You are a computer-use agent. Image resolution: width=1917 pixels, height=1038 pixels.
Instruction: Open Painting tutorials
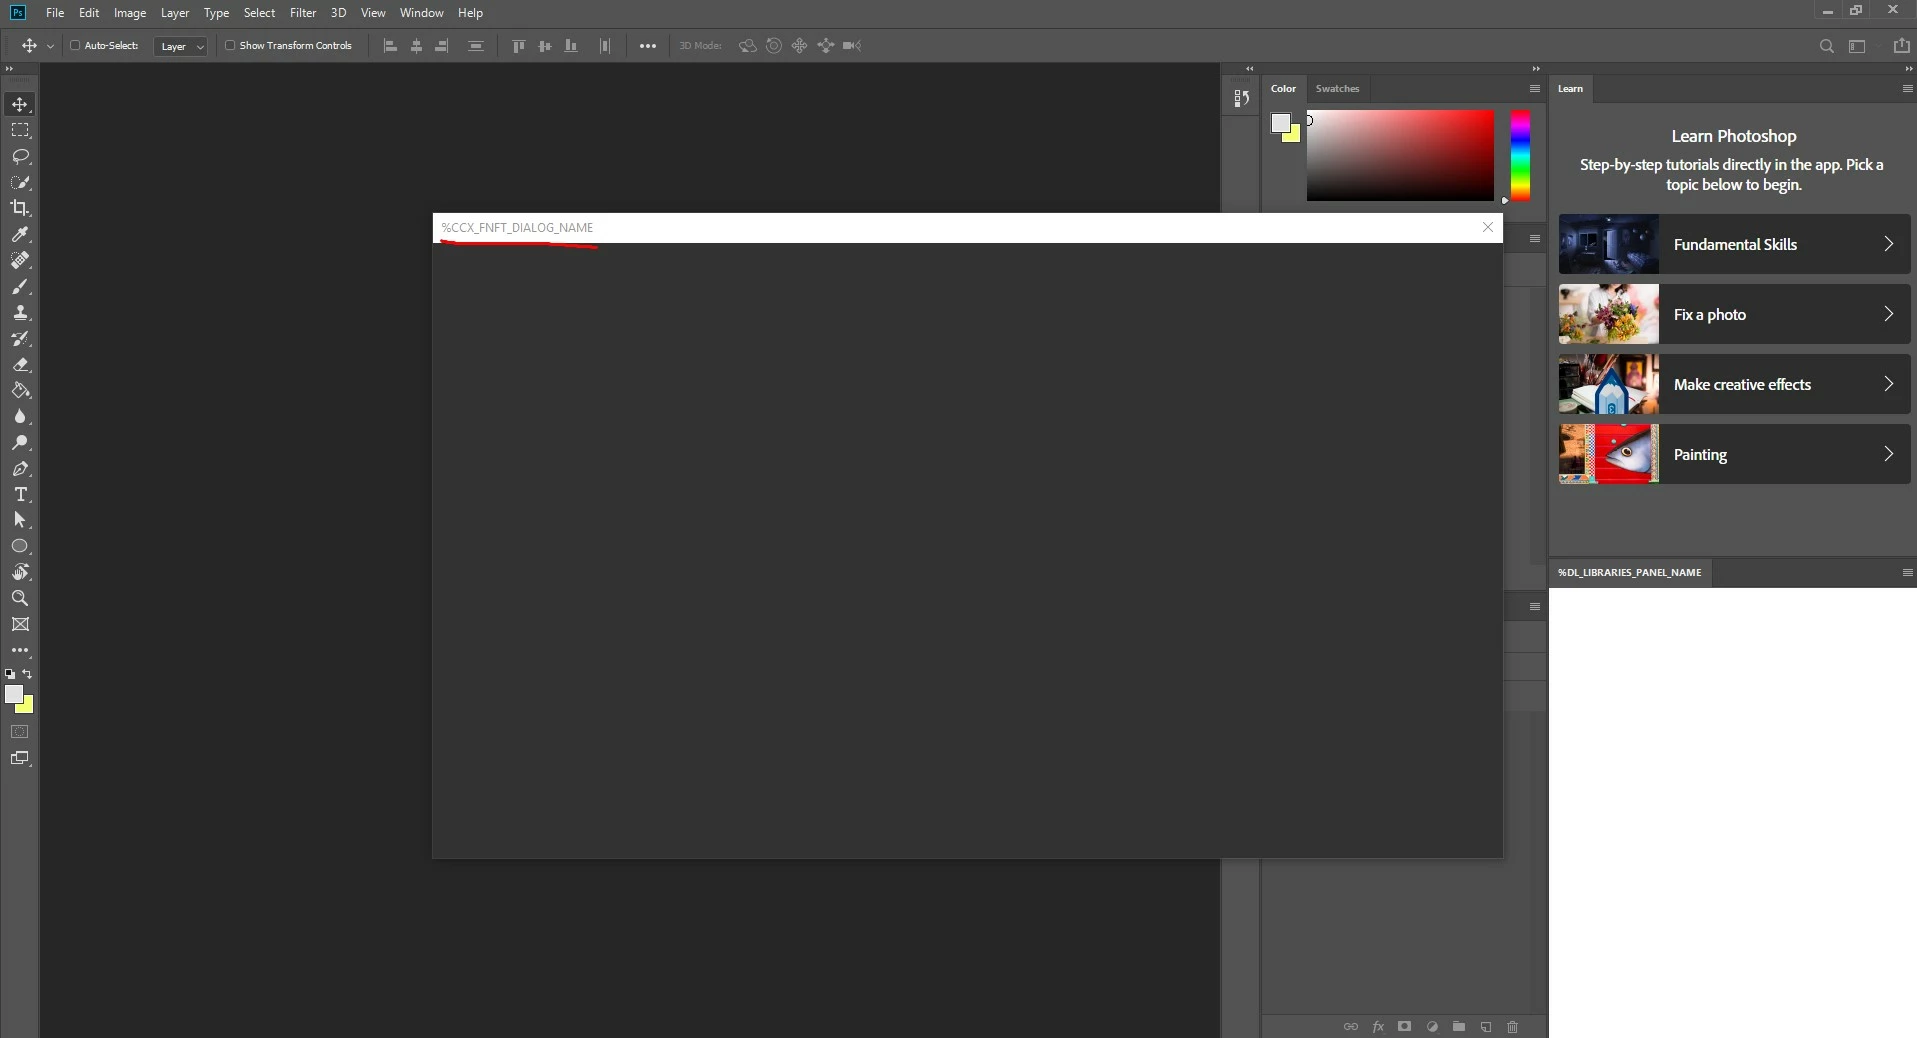1734,454
